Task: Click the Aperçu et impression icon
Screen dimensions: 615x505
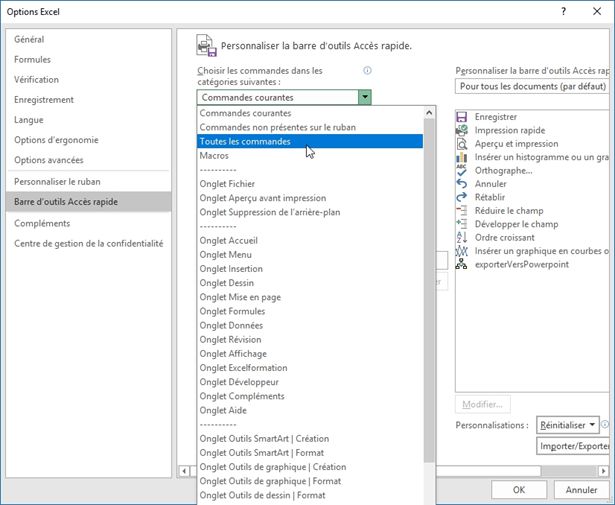Action: [462, 144]
